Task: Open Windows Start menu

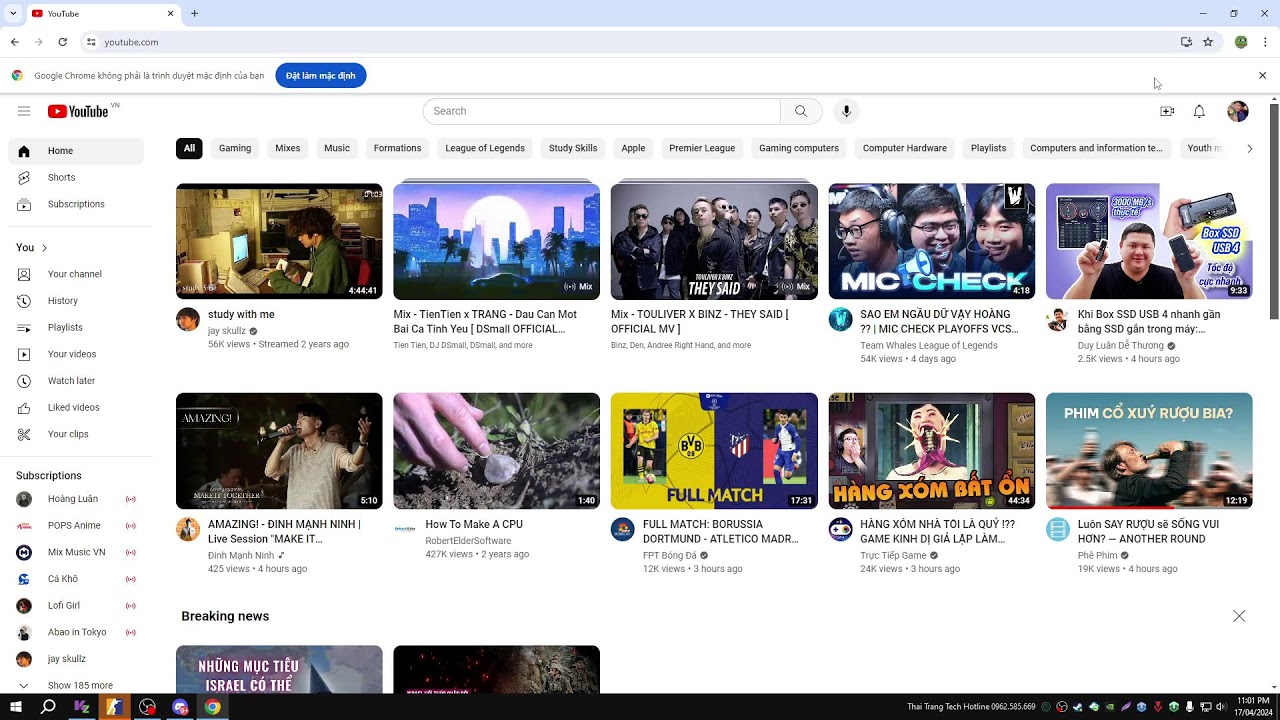Action: [x=15, y=707]
